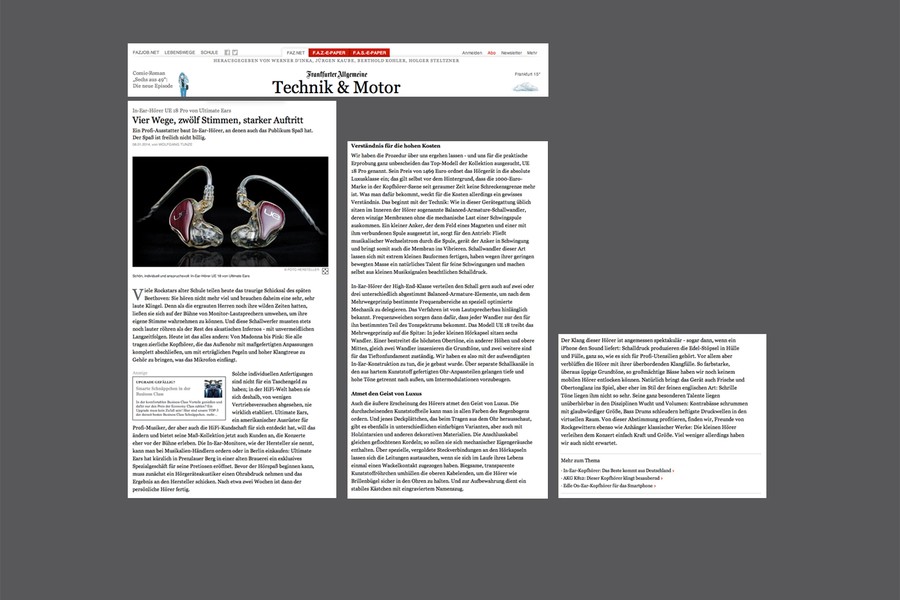Click headline "Vier Wege, zwölf Stimmen, starker Auftritt"
900x600 pixels.
[218, 120]
